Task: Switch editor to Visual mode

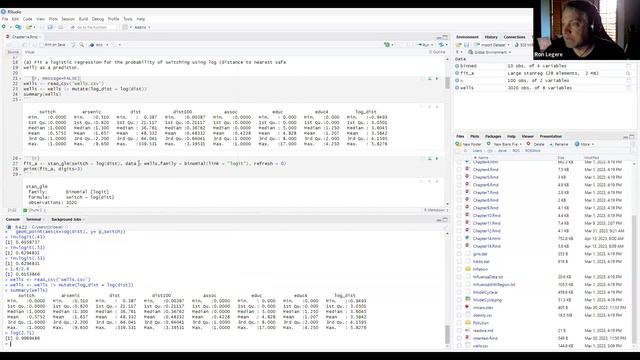Action: [x=30, y=52]
